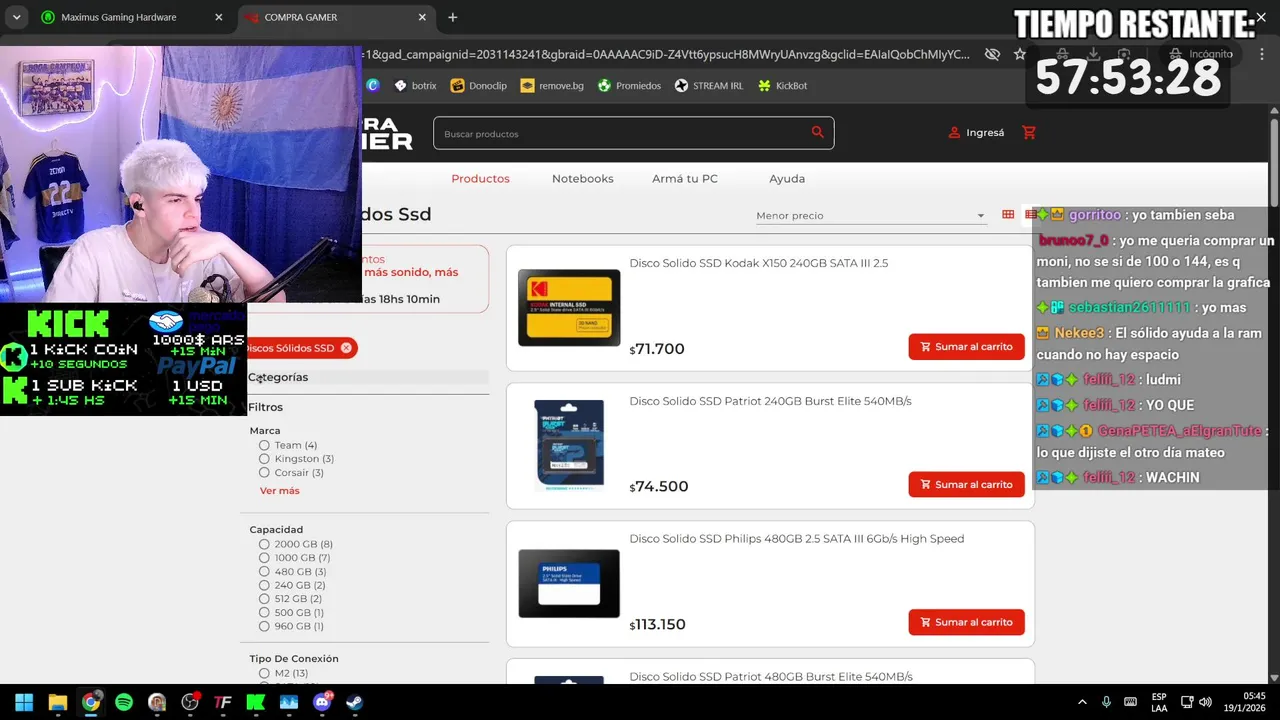
Task: Remove the Discos Sólidos SSD filter chip
Action: pyautogui.click(x=346, y=348)
